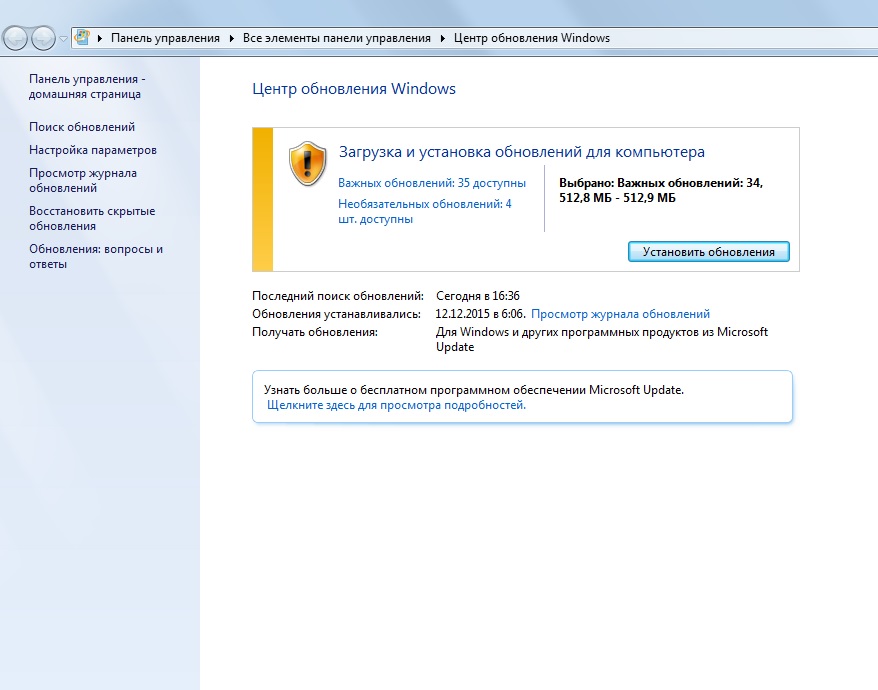Click Выбрано: Важных обновлений: 34 text

pos(661,183)
